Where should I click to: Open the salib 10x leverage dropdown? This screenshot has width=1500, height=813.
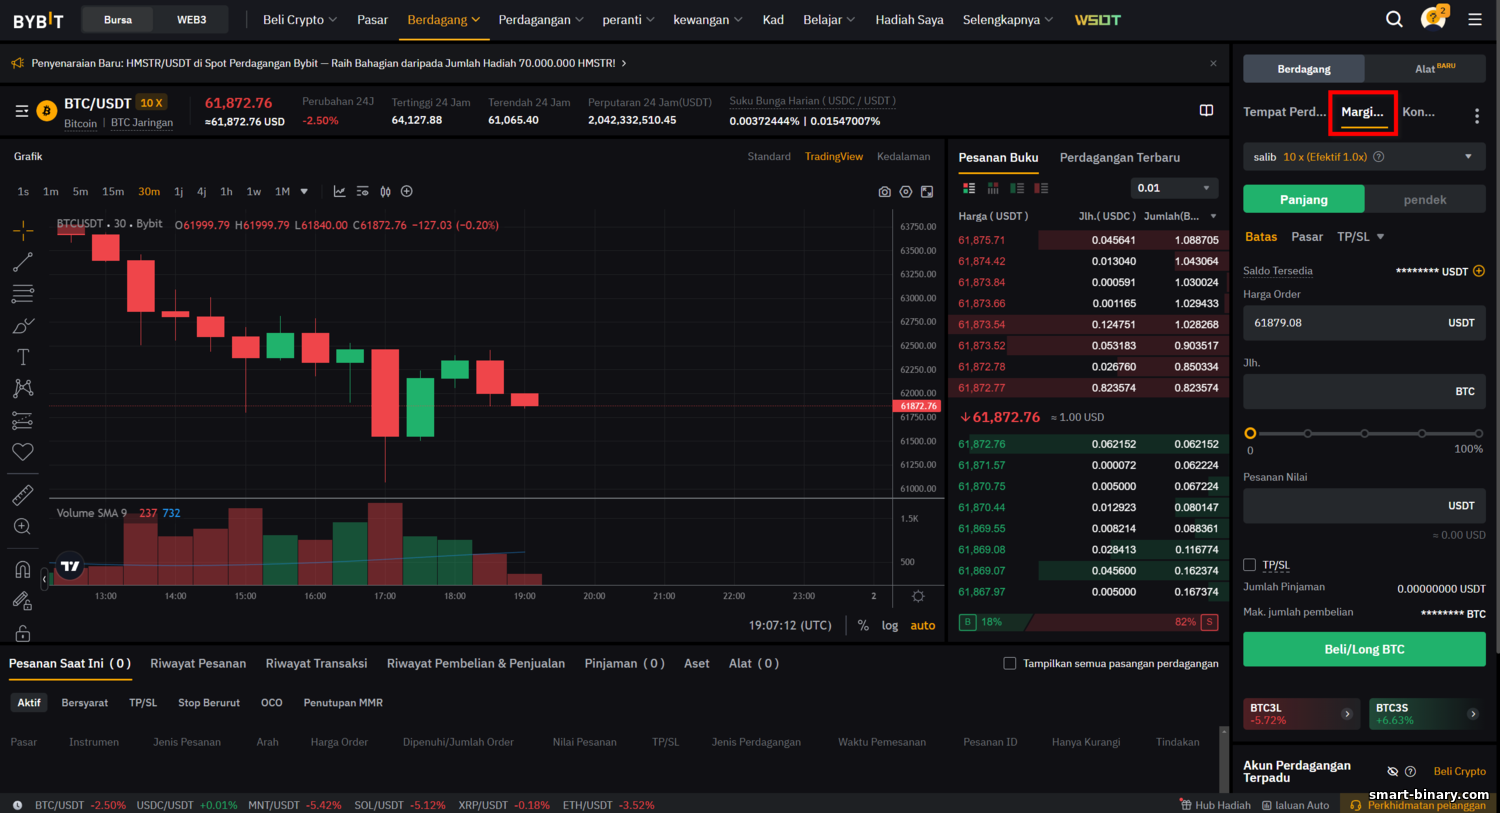click(x=1364, y=157)
